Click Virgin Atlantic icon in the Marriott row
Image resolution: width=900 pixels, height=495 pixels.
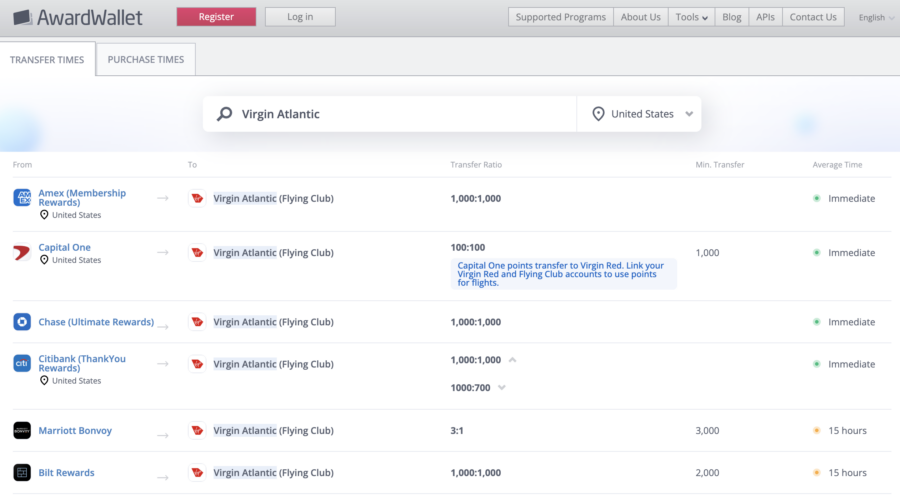coord(197,430)
